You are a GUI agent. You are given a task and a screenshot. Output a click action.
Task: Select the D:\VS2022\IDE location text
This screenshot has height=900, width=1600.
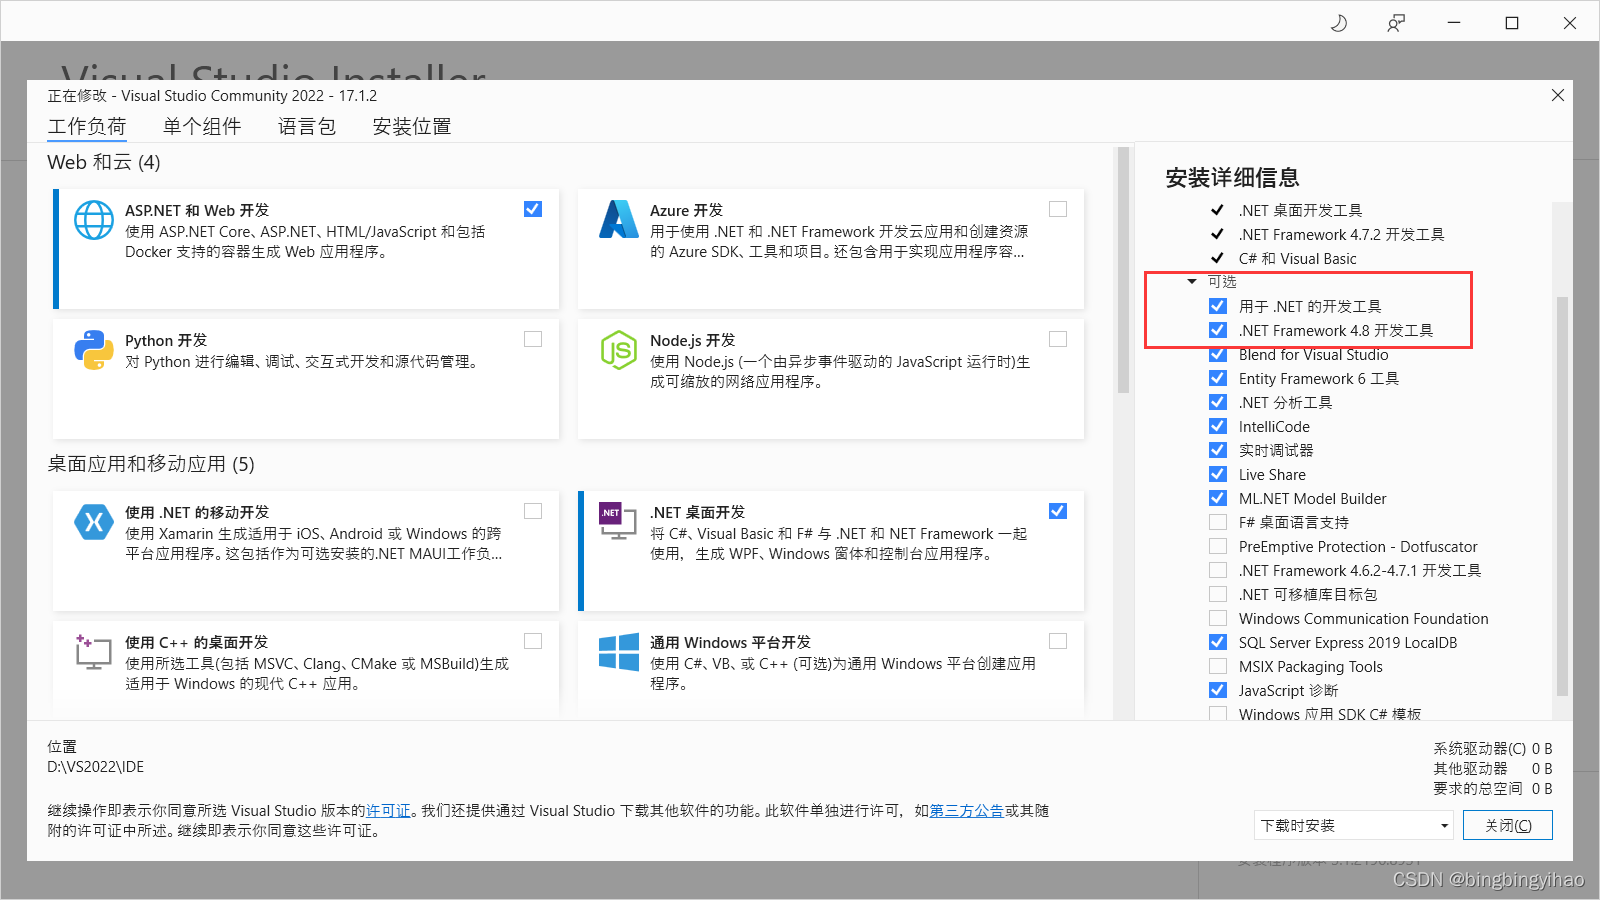click(x=96, y=767)
